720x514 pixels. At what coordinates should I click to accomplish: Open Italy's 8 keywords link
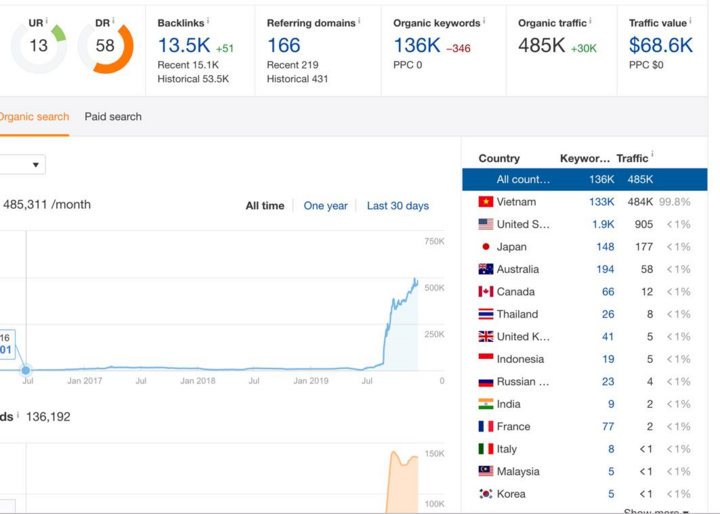click(611, 449)
